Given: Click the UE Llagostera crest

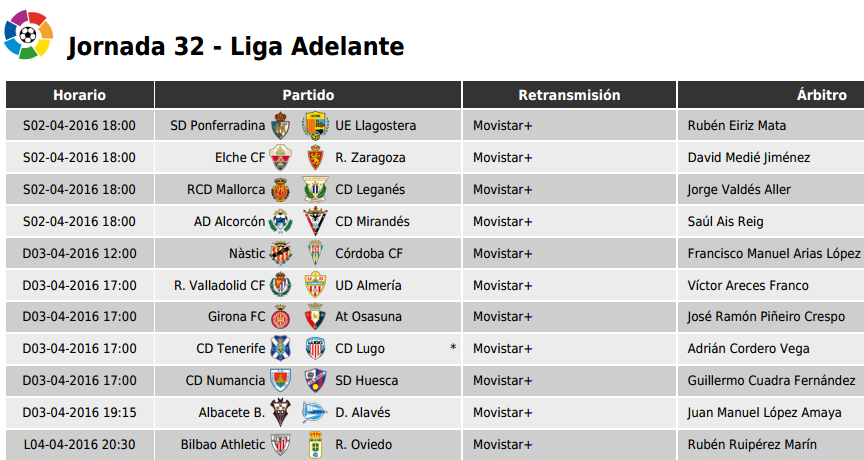Looking at the screenshot, I should point(316,126).
